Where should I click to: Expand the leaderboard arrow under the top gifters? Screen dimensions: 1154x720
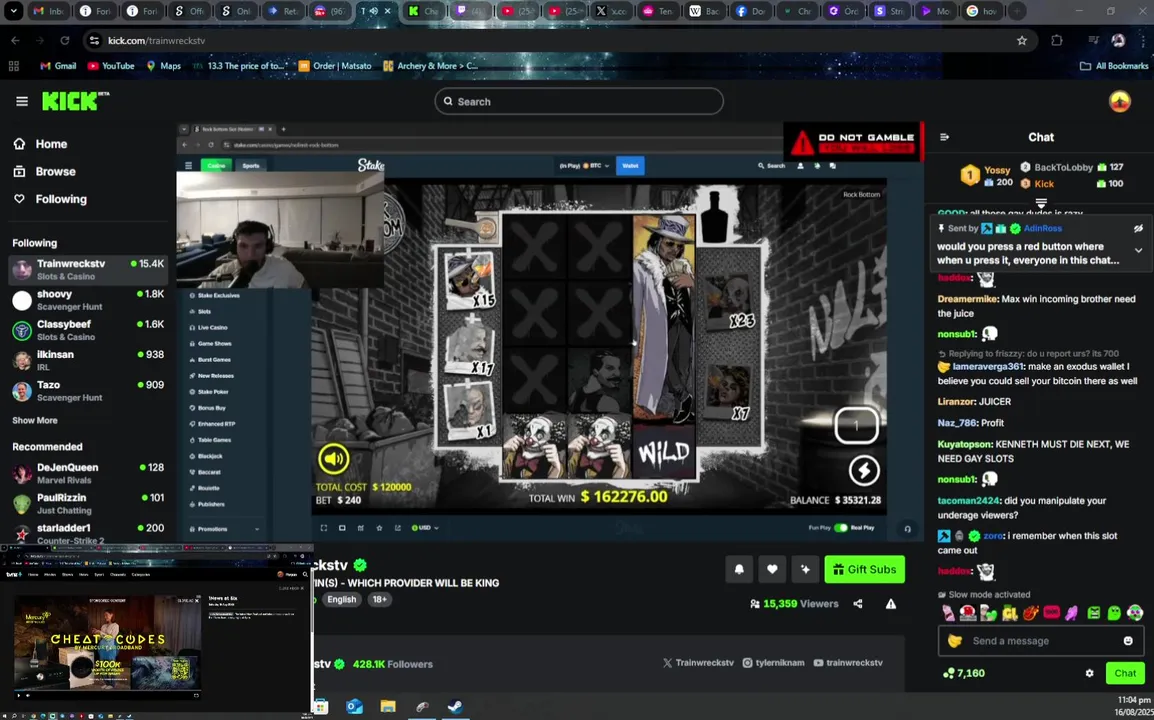click(x=1041, y=202)
